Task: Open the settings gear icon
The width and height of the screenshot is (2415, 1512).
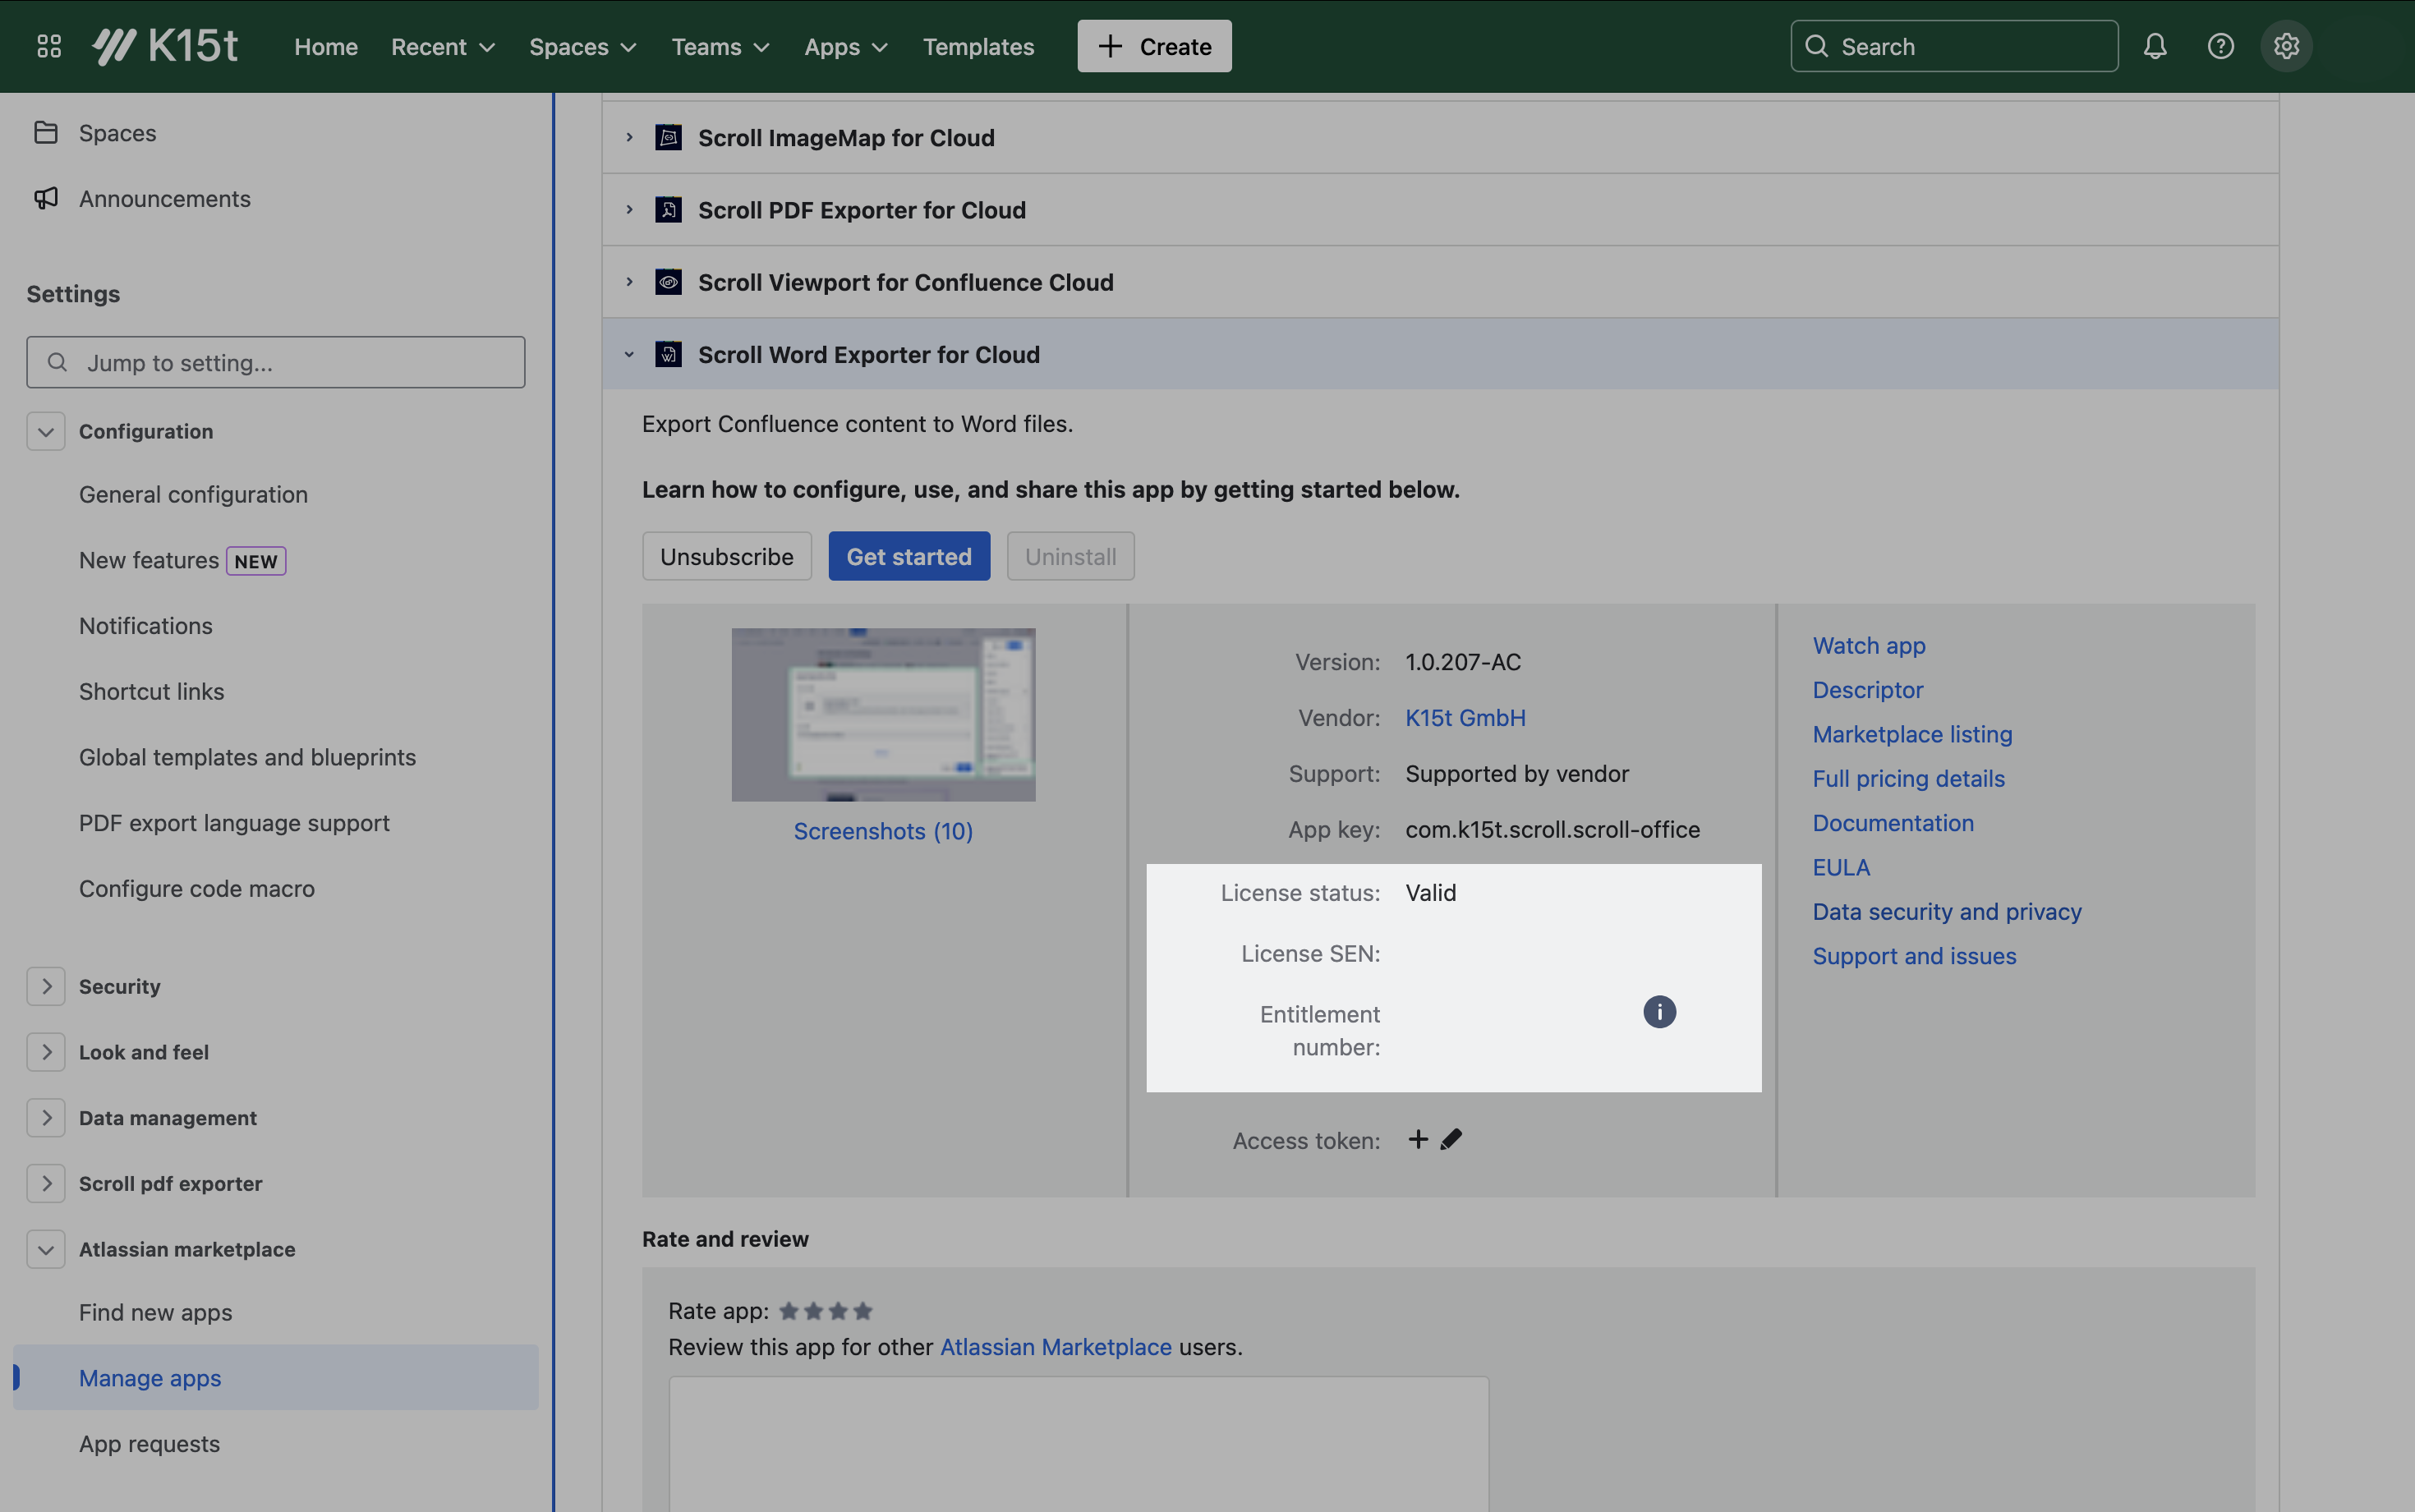Action: point(2287,46)
